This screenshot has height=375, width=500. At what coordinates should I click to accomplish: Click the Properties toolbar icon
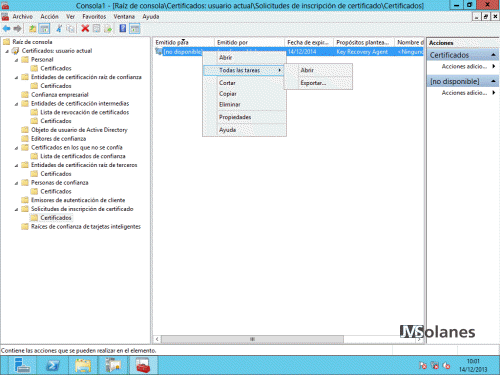click(97, 29)
